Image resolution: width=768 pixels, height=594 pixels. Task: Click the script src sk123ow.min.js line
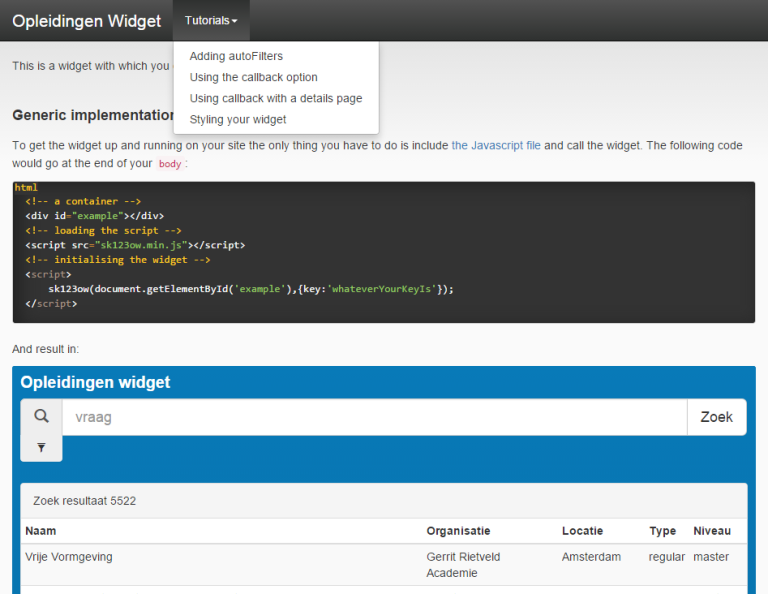[x=135, y=245]
